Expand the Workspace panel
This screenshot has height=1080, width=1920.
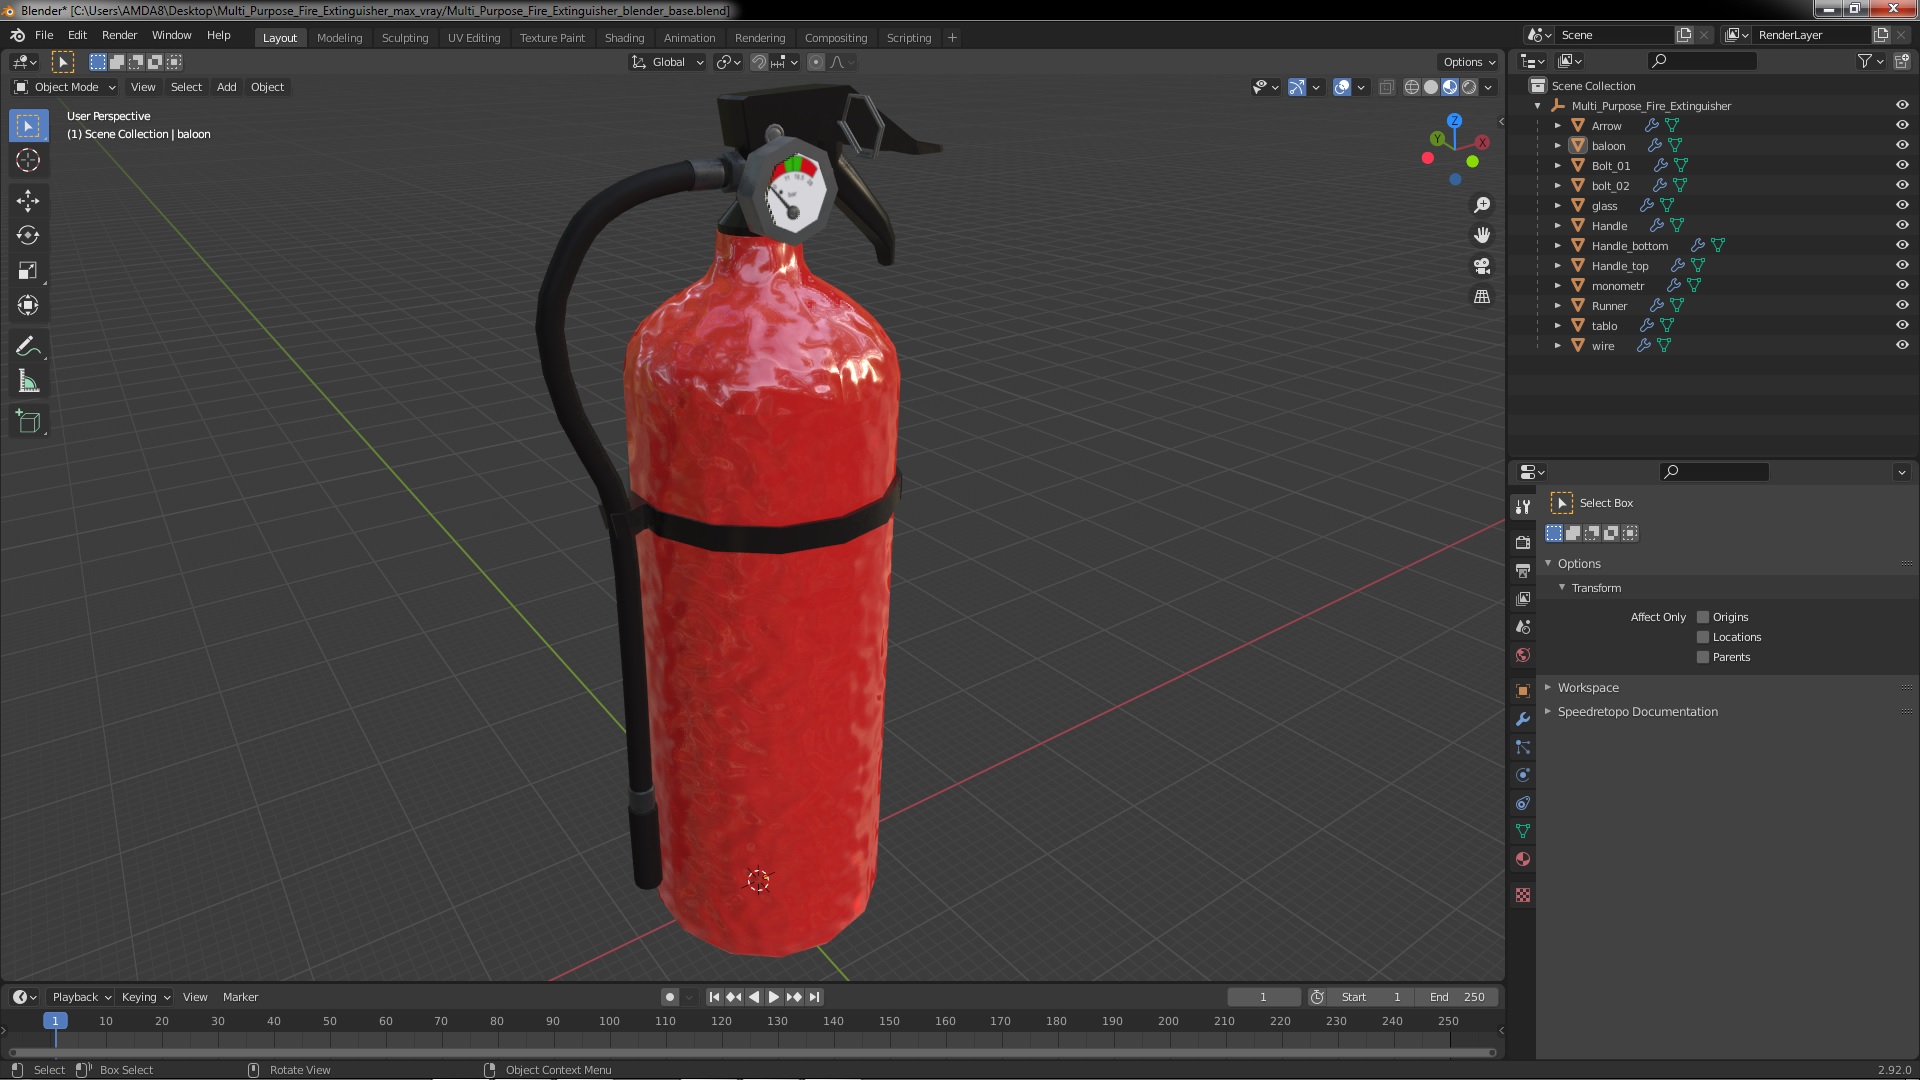point(1588,688)
